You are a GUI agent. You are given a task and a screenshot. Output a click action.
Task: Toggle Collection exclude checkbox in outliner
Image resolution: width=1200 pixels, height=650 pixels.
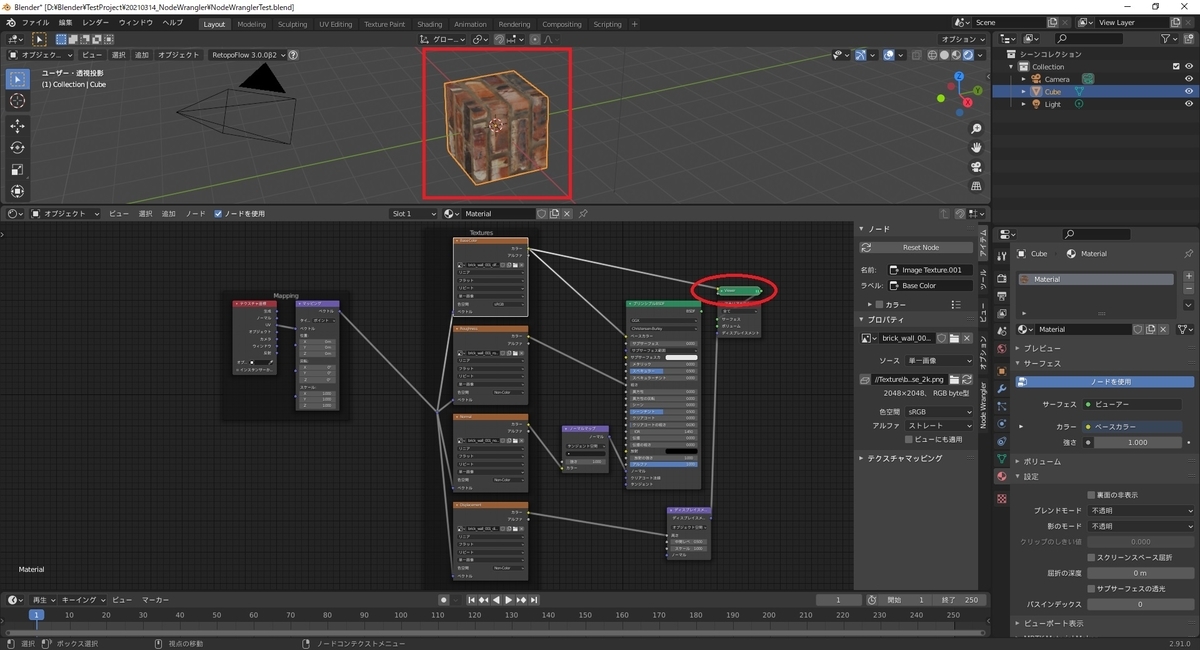pos(1175,67)
